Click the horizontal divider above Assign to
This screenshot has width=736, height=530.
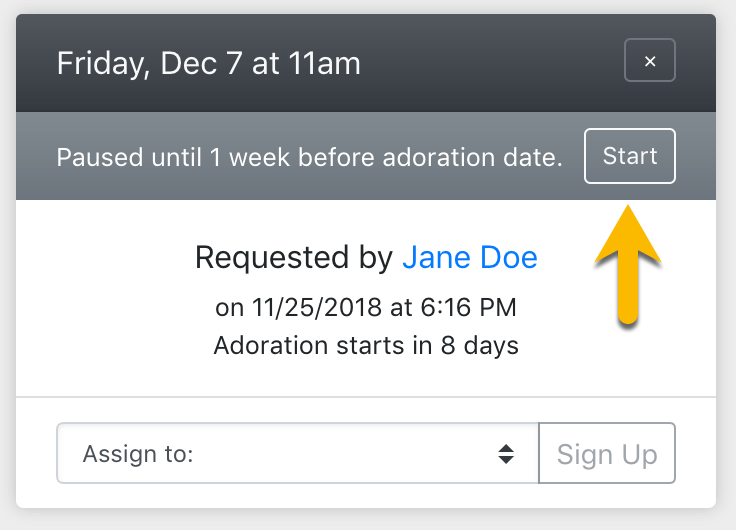click(x=366, y=397)
